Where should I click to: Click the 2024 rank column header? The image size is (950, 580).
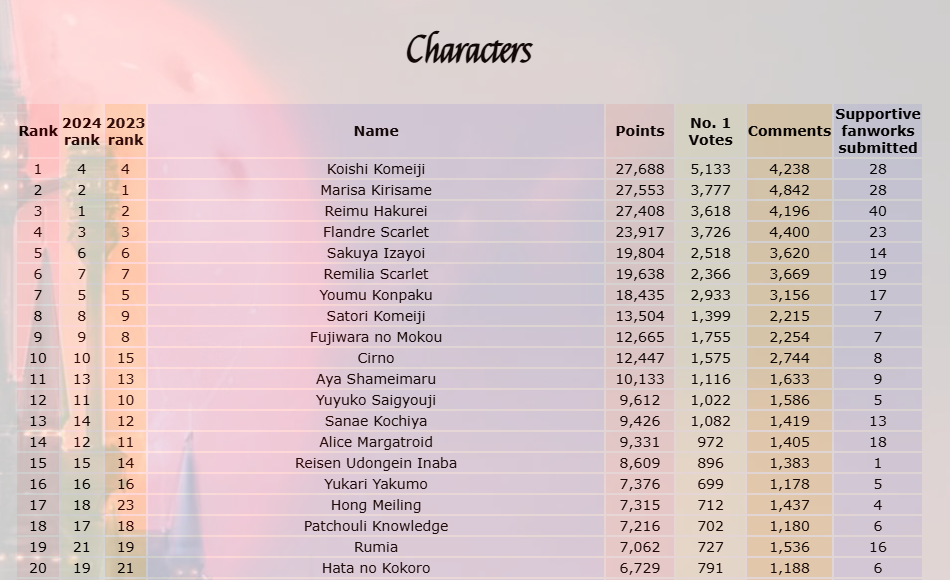[x=82, y=131]
